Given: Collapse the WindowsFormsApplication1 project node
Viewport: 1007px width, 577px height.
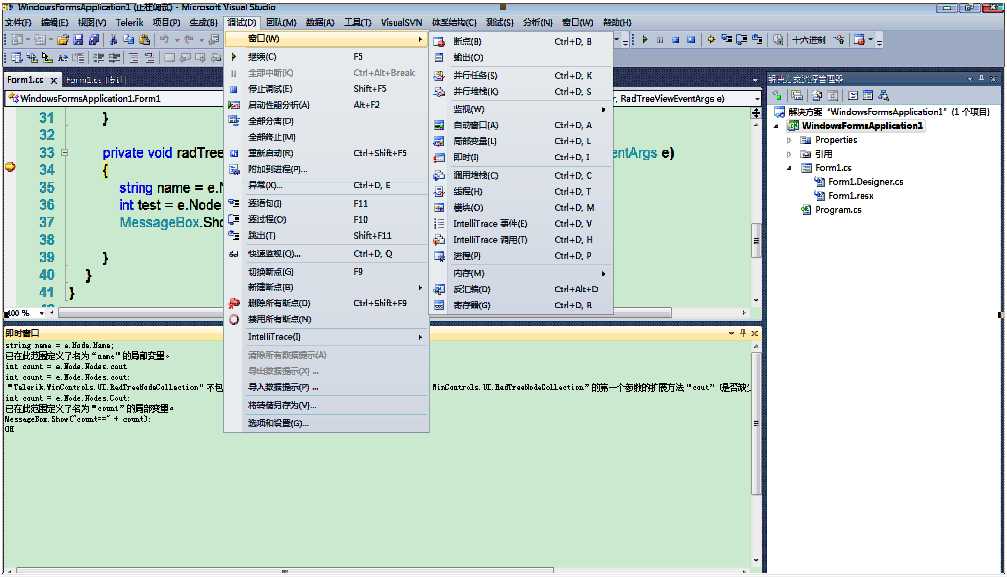Looking at the screenshot, I should pos(776,126).
